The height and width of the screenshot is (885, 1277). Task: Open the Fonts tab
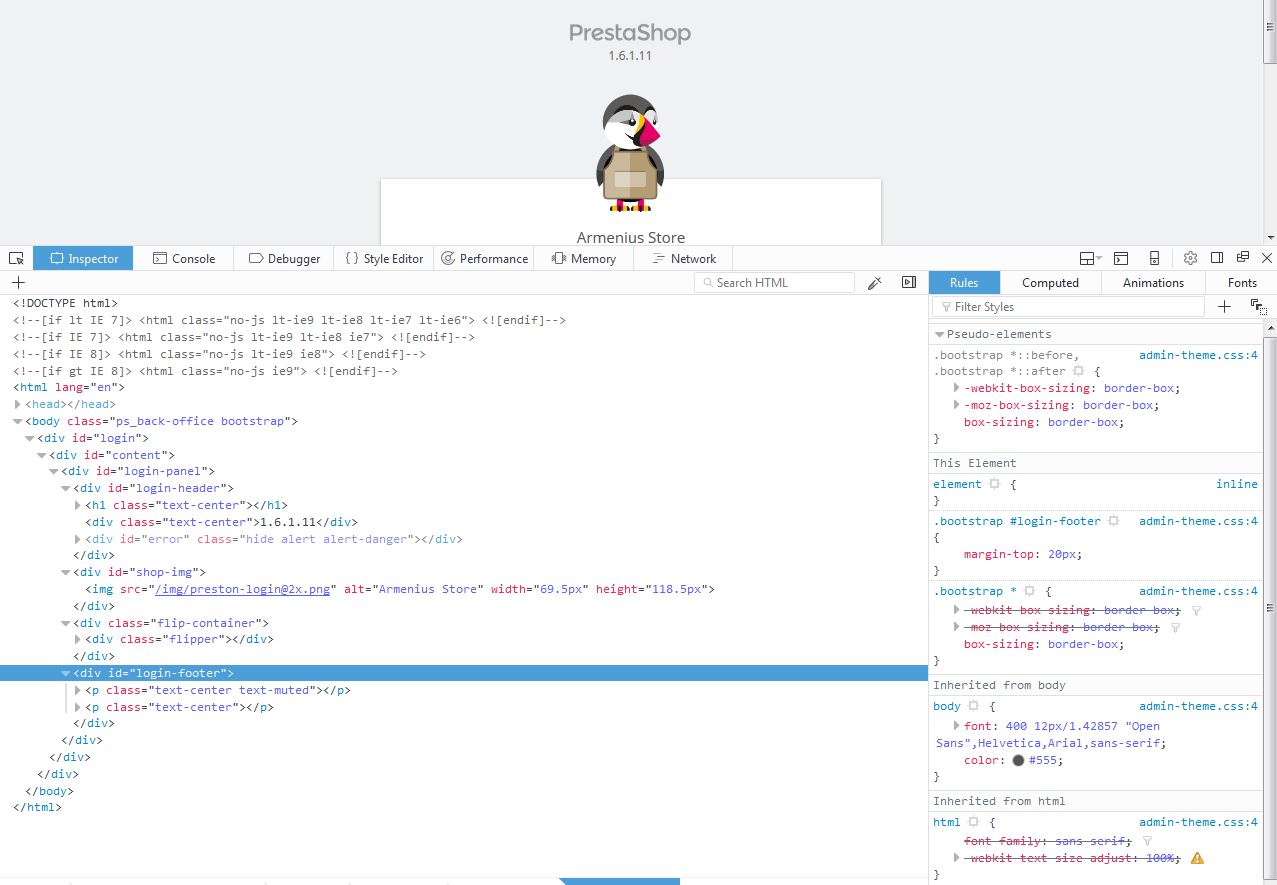pos(1242,283)
